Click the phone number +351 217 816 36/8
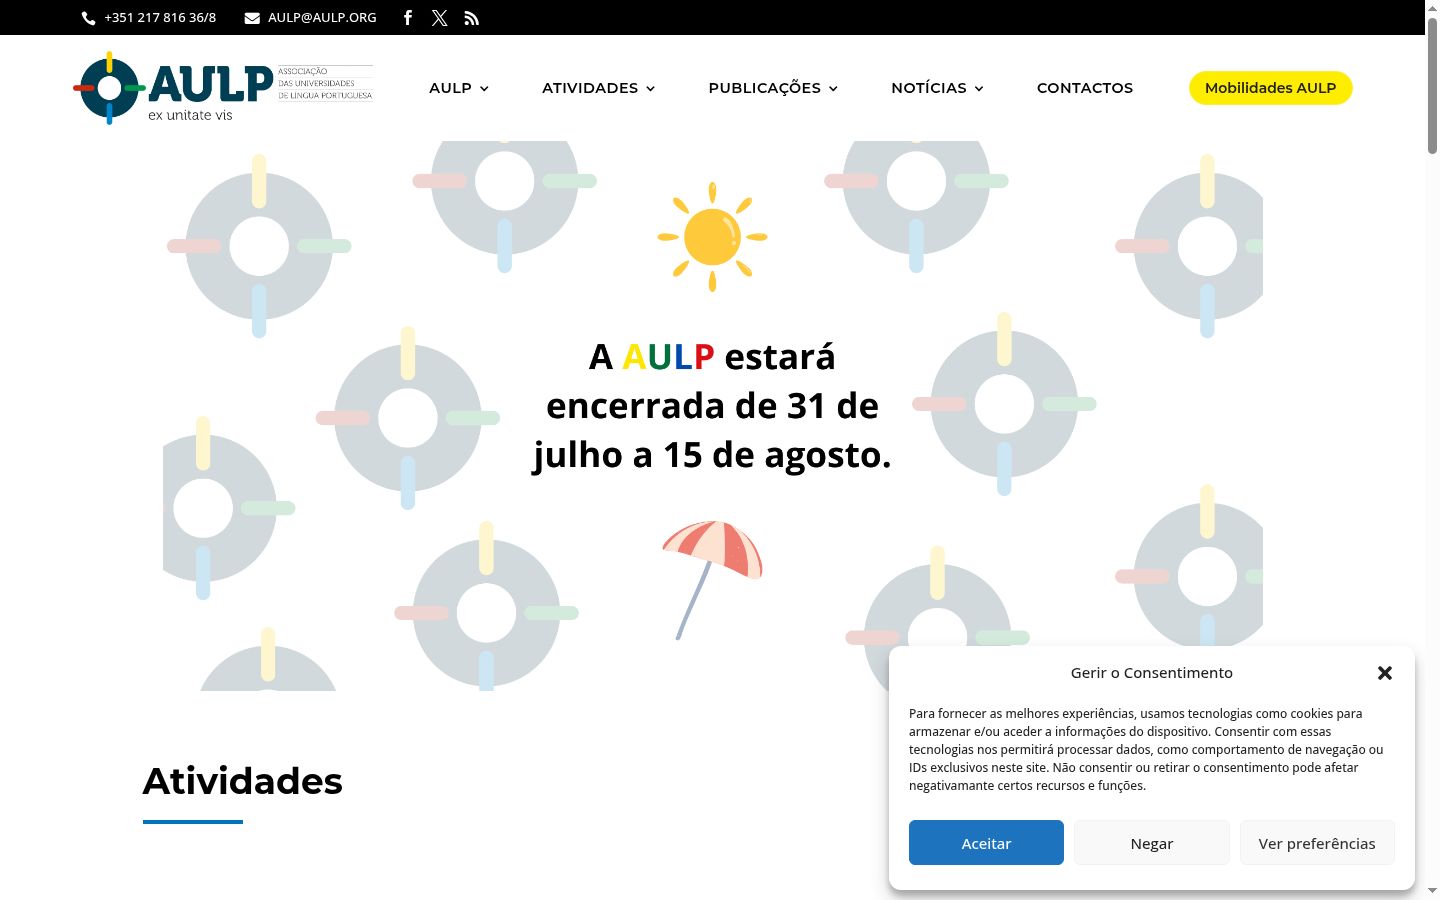The height and width of the screenshot is (900, 1440). 160,18
